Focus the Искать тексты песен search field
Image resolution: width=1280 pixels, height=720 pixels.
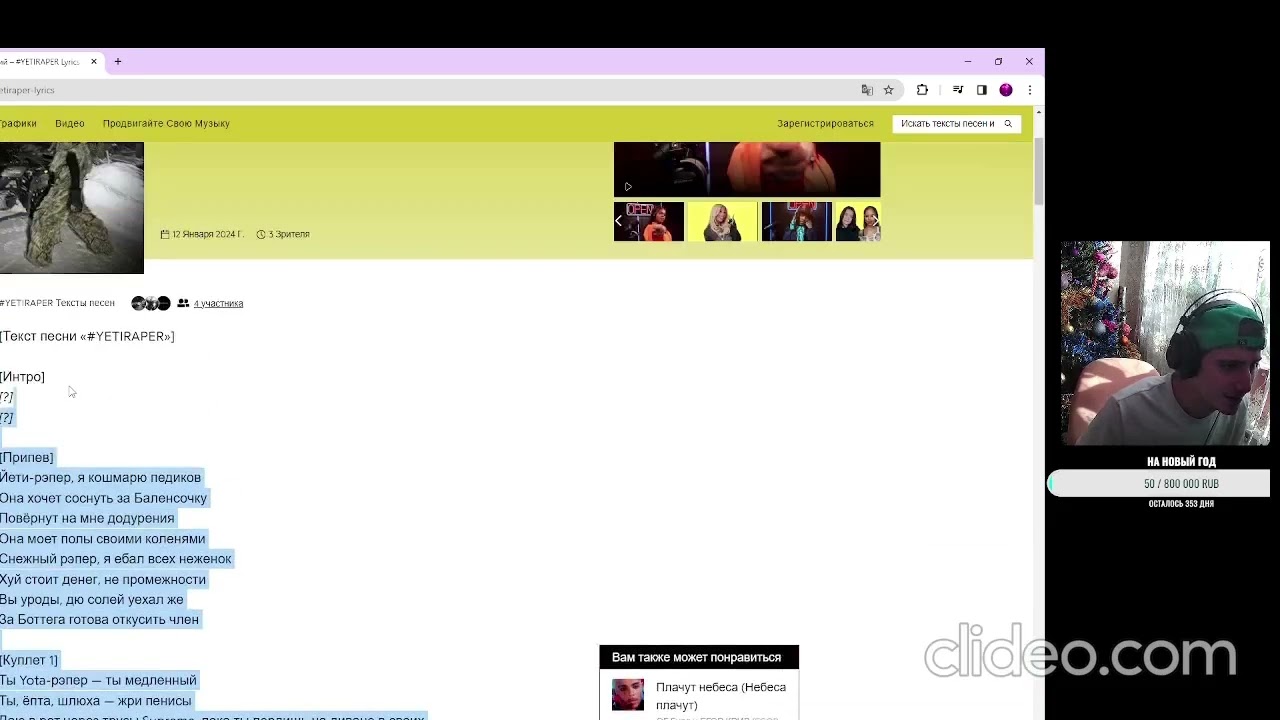pos(948,124)
